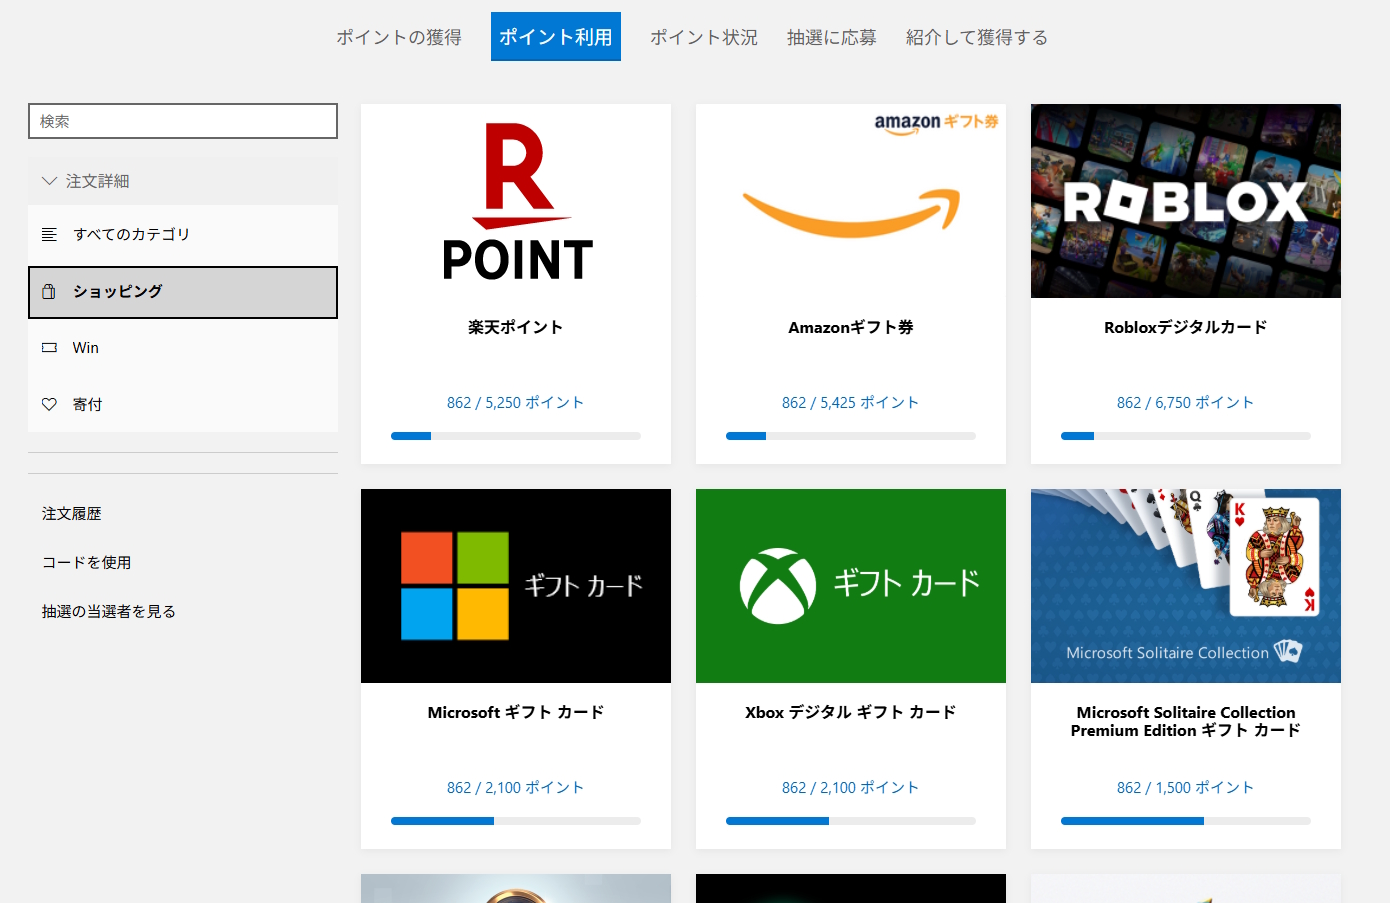Collapse the 注文詳細 section chevron
1390x903 pixels.
tap(49, 181)
